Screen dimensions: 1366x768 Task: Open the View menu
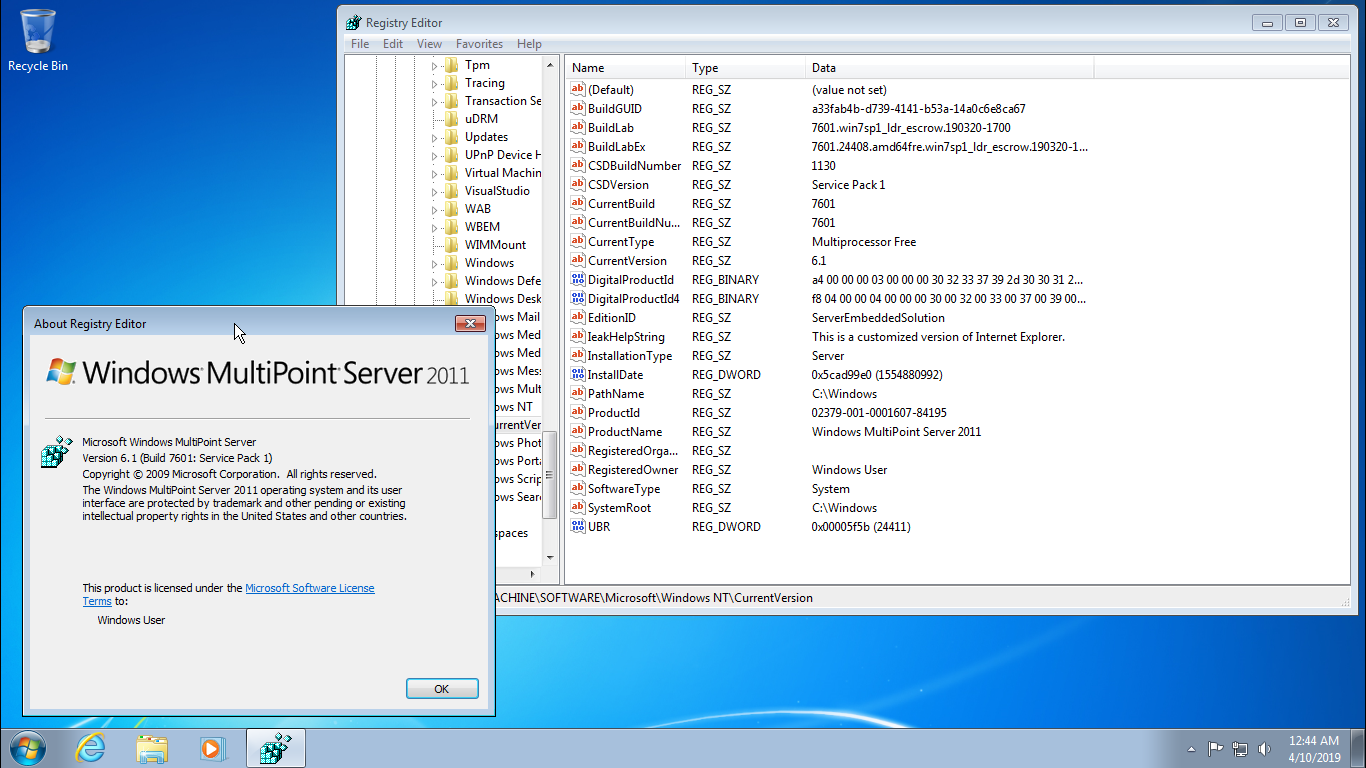(429, 44)
